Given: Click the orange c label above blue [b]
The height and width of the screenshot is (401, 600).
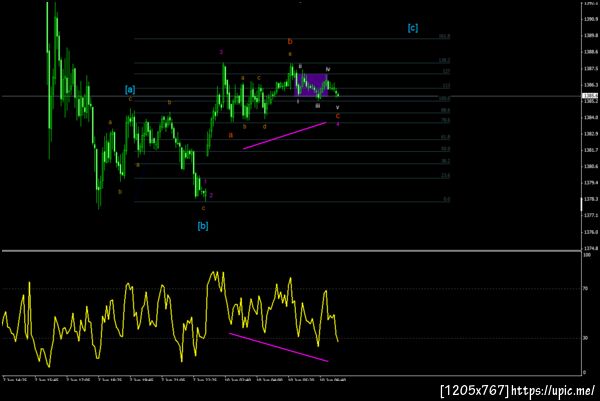Looking at the screenshot, I should coord(203,208).
